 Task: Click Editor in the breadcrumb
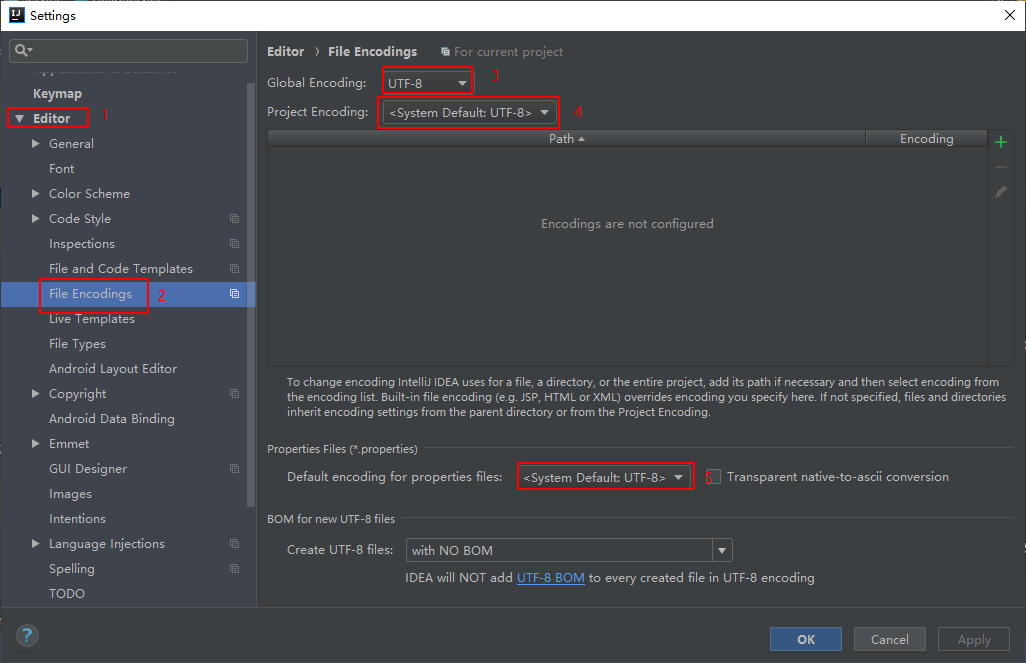point(285,52)
